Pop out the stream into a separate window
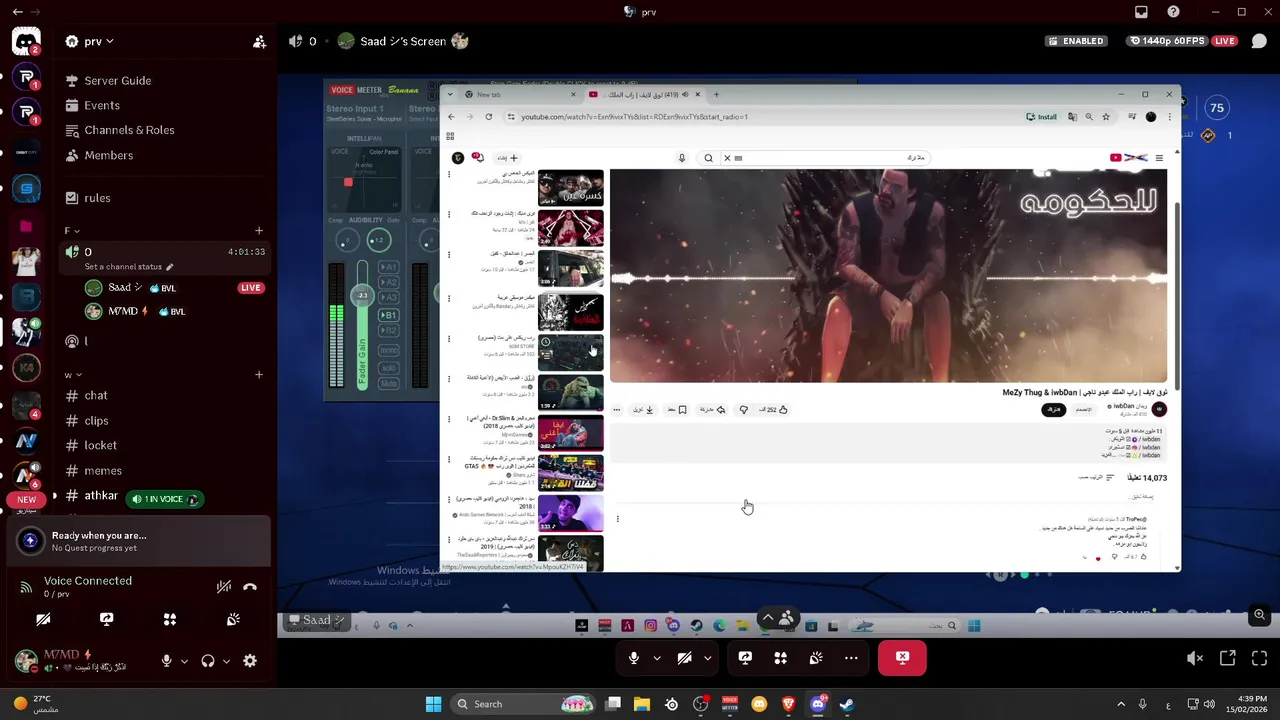The height and width of the screenshot is (720, 1280). click(x=1227, y=658)
